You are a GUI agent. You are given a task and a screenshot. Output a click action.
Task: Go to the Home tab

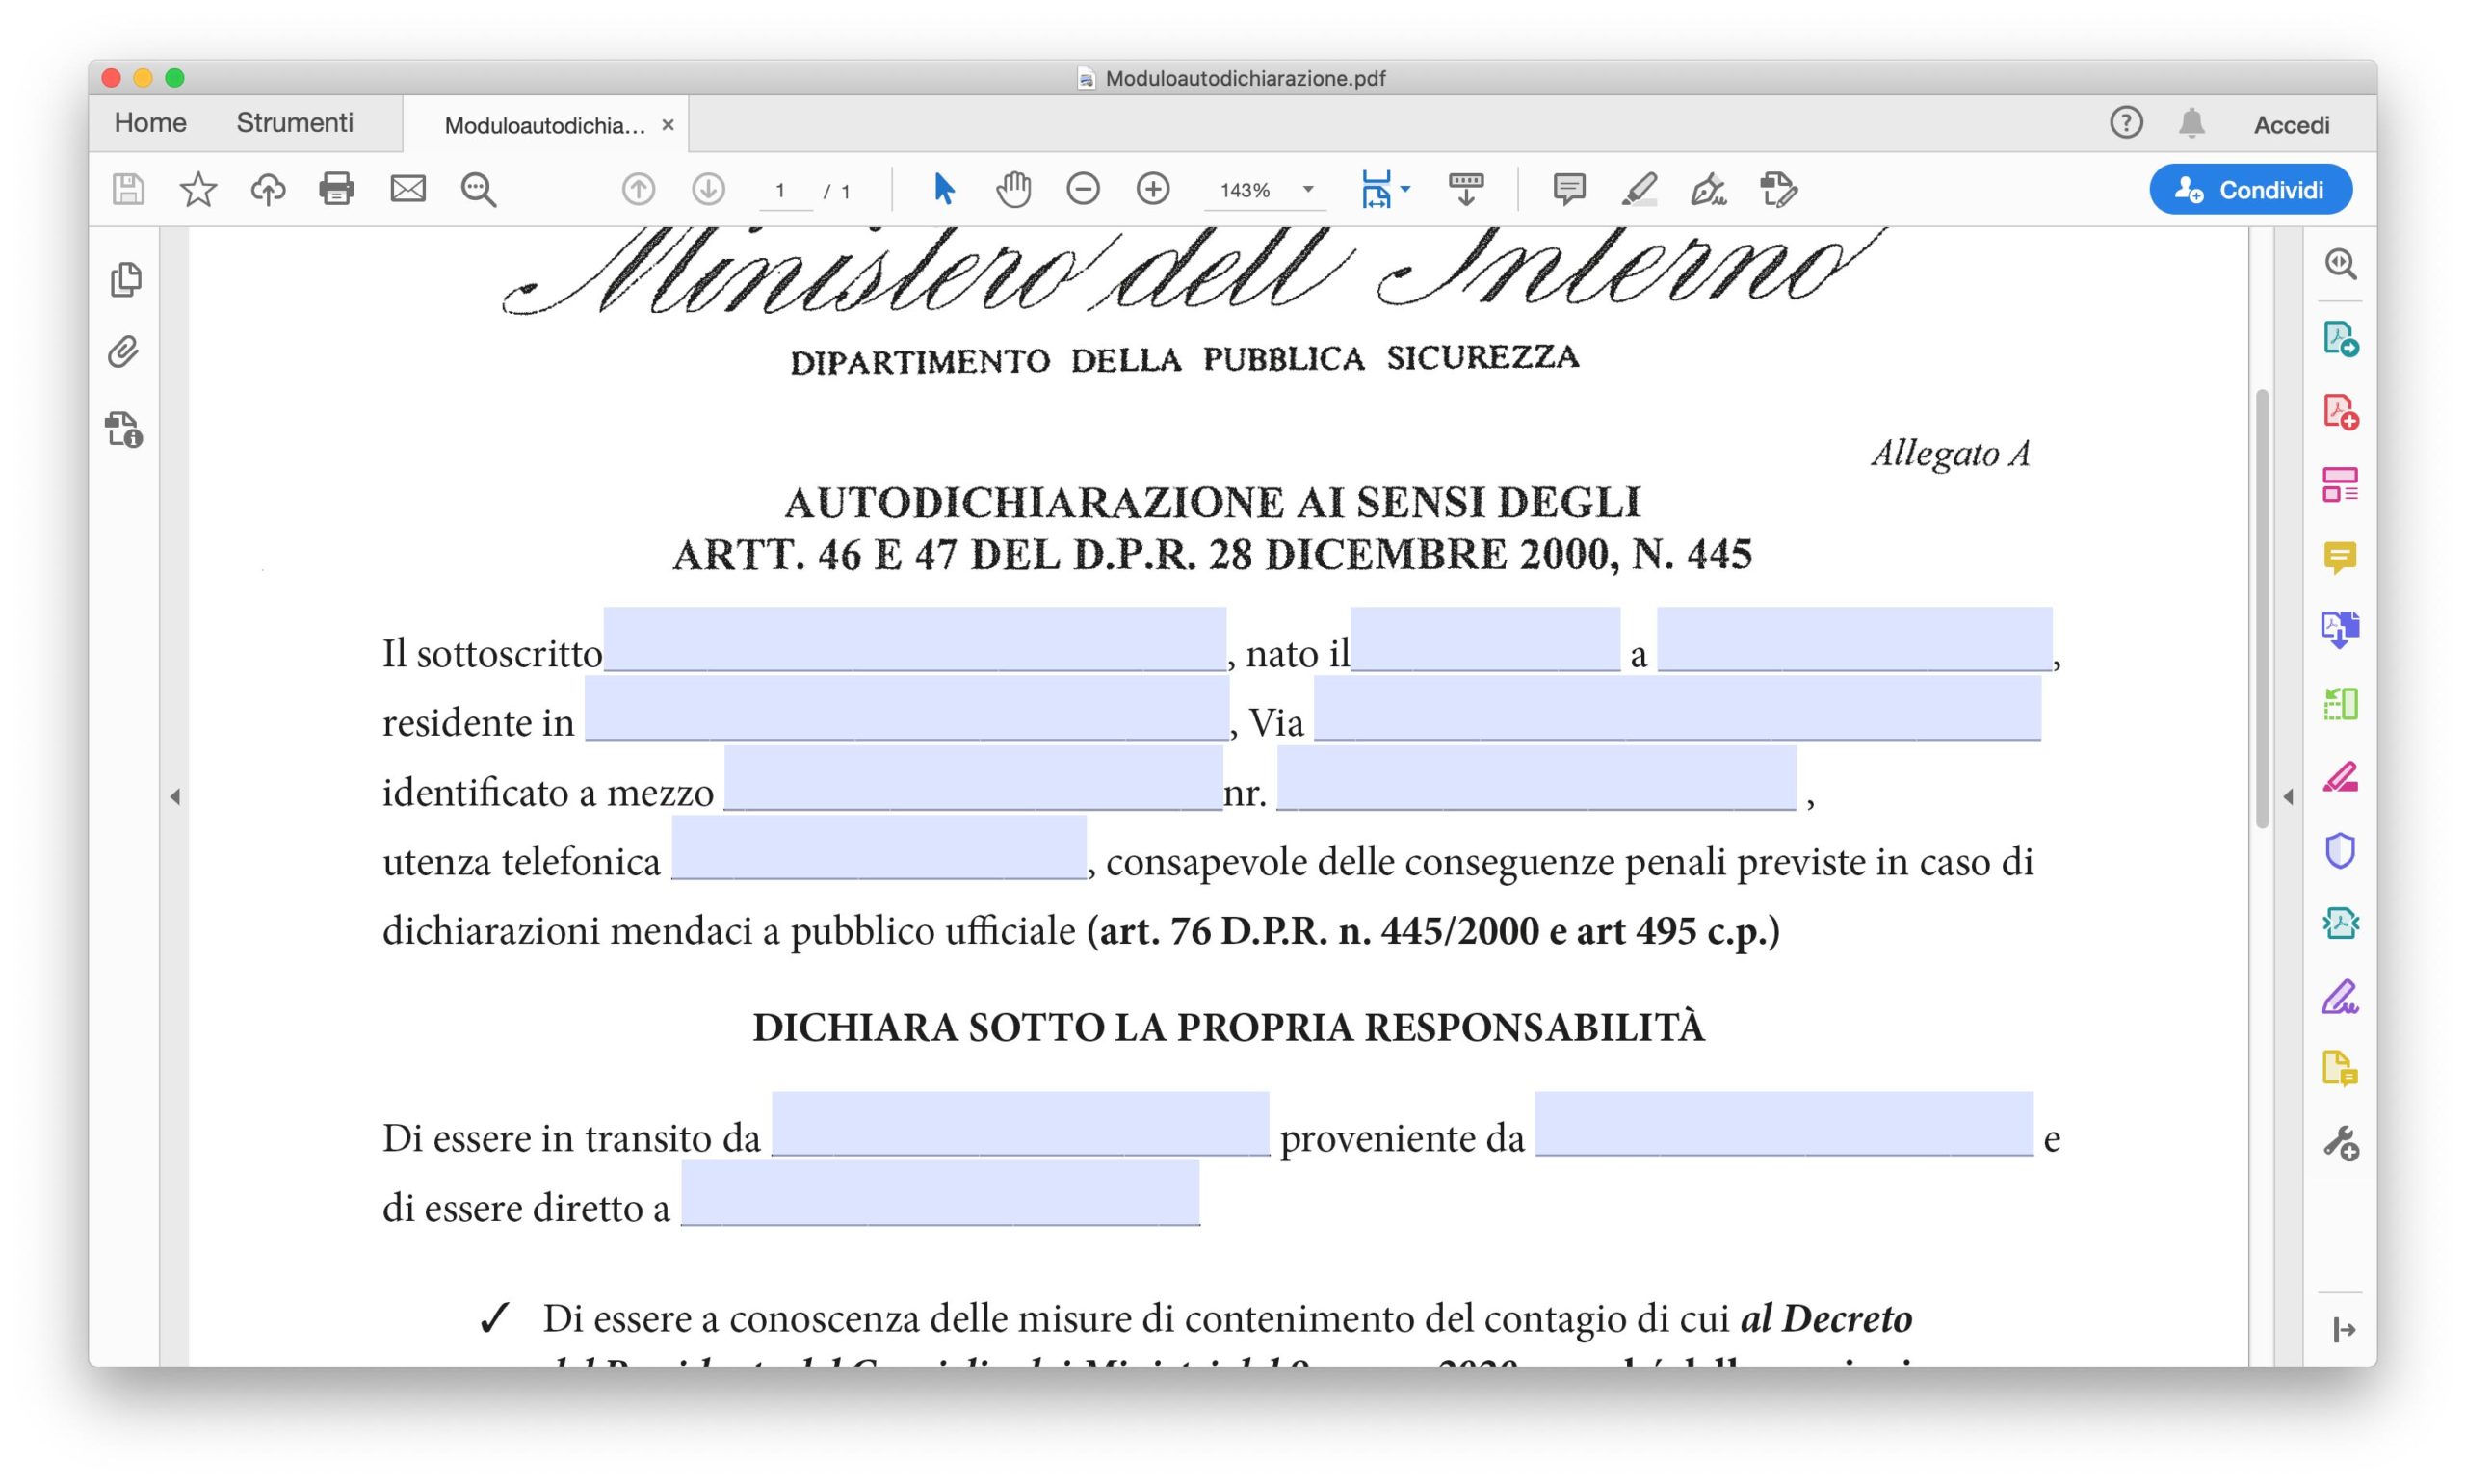[150, 122]
